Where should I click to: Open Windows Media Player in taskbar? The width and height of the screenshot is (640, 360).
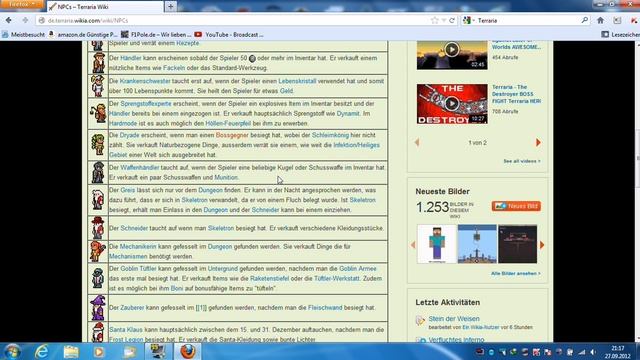click(x=99, y=351)
